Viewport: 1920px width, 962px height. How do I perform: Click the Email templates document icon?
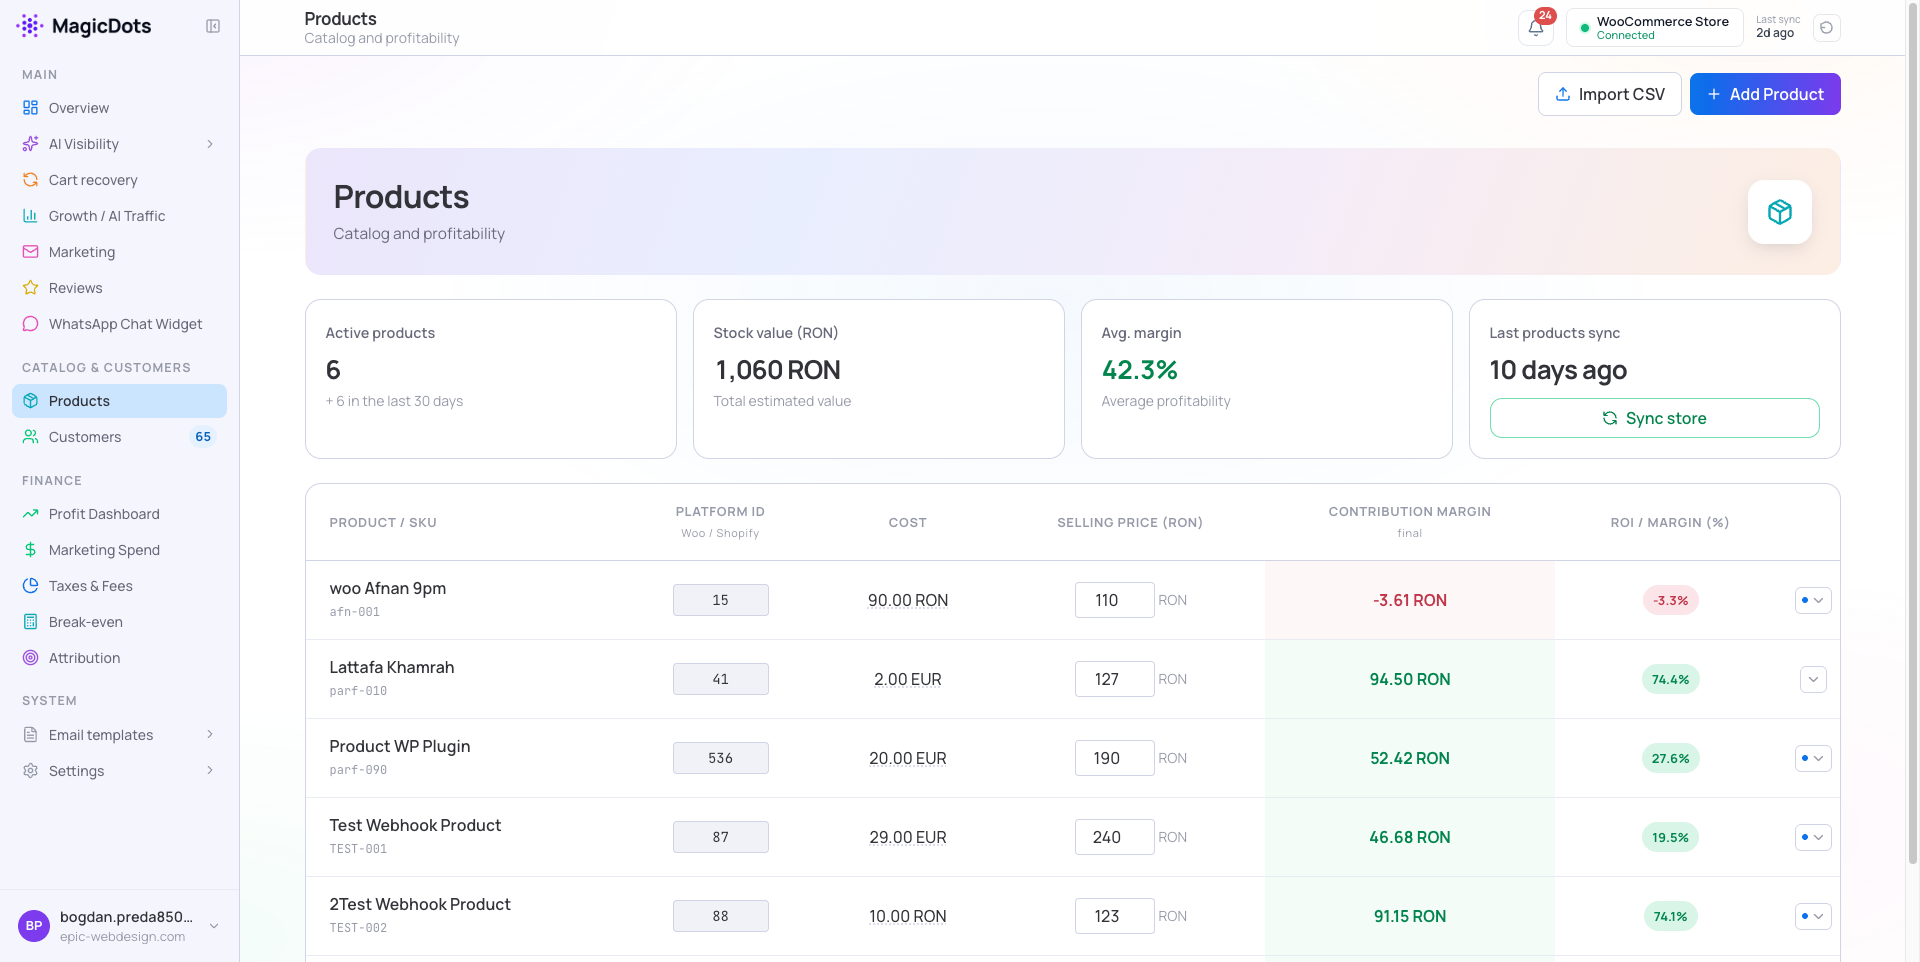click(31, 735)
